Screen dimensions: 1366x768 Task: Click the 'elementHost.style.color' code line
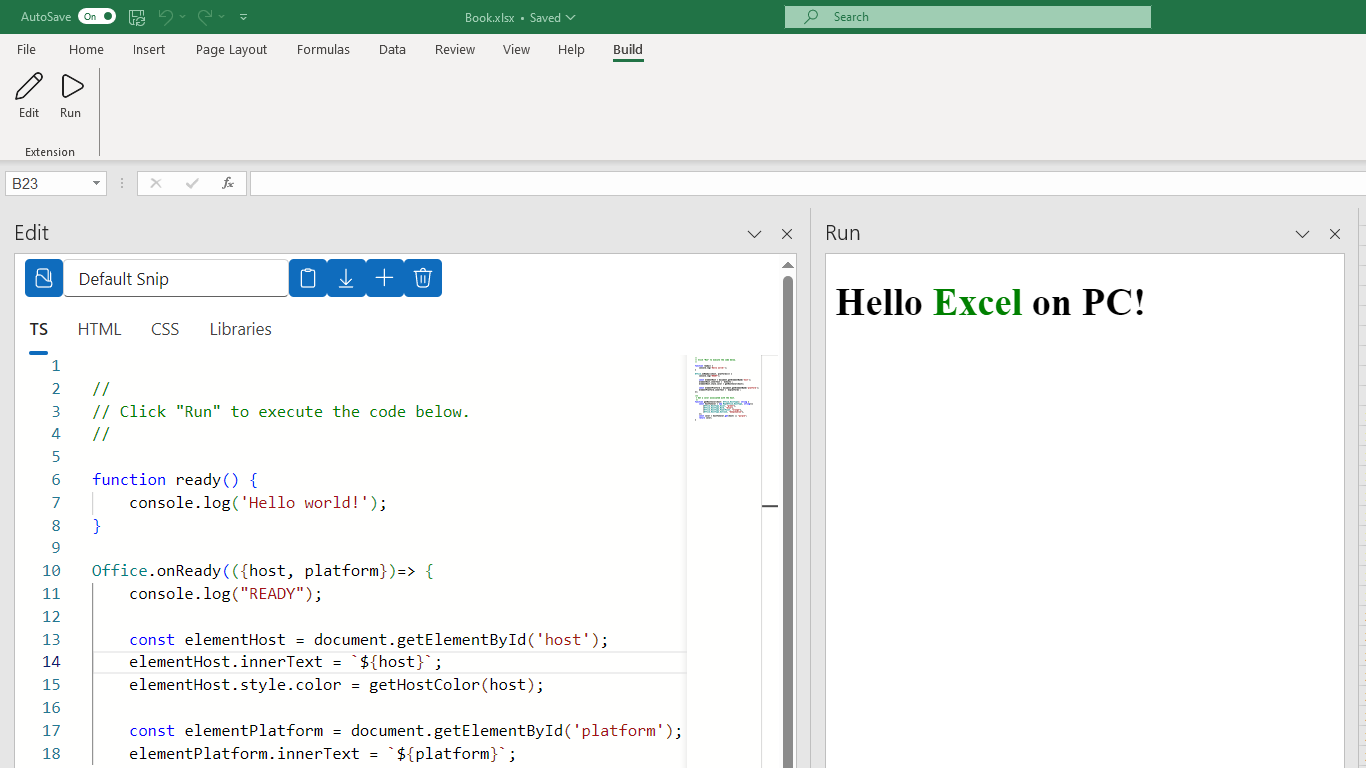[337, 685]
